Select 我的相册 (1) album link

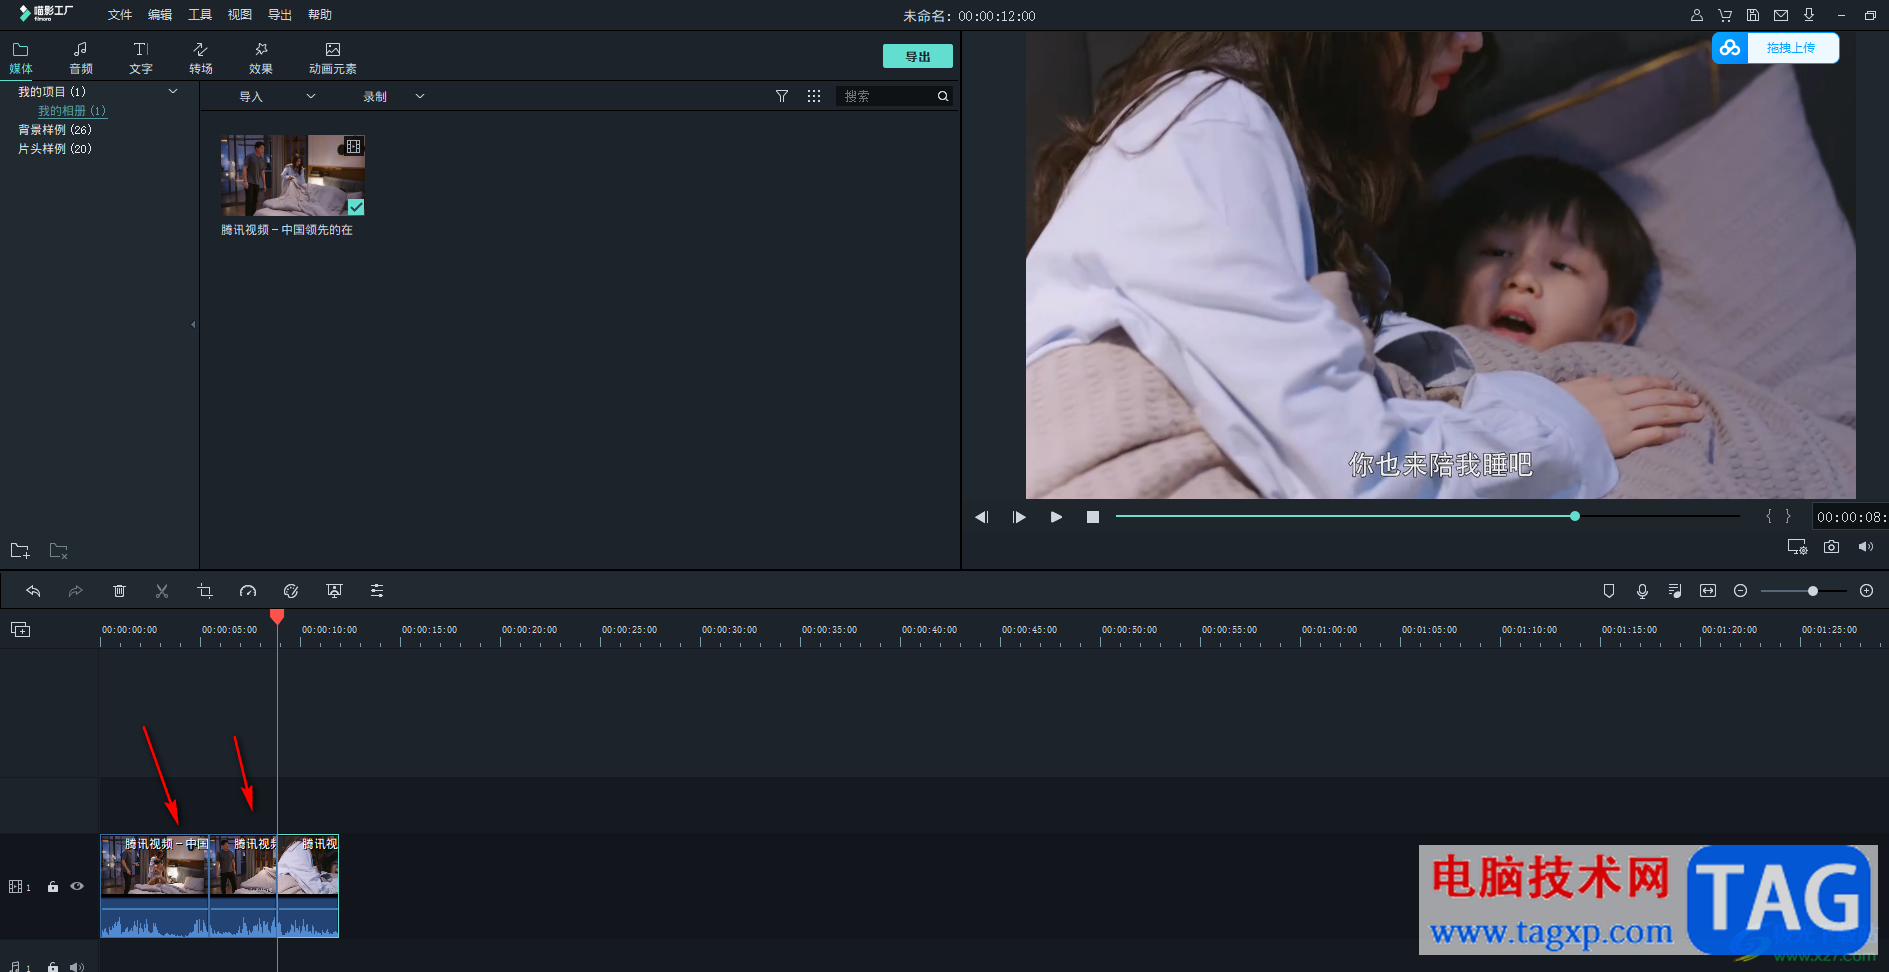72,111
